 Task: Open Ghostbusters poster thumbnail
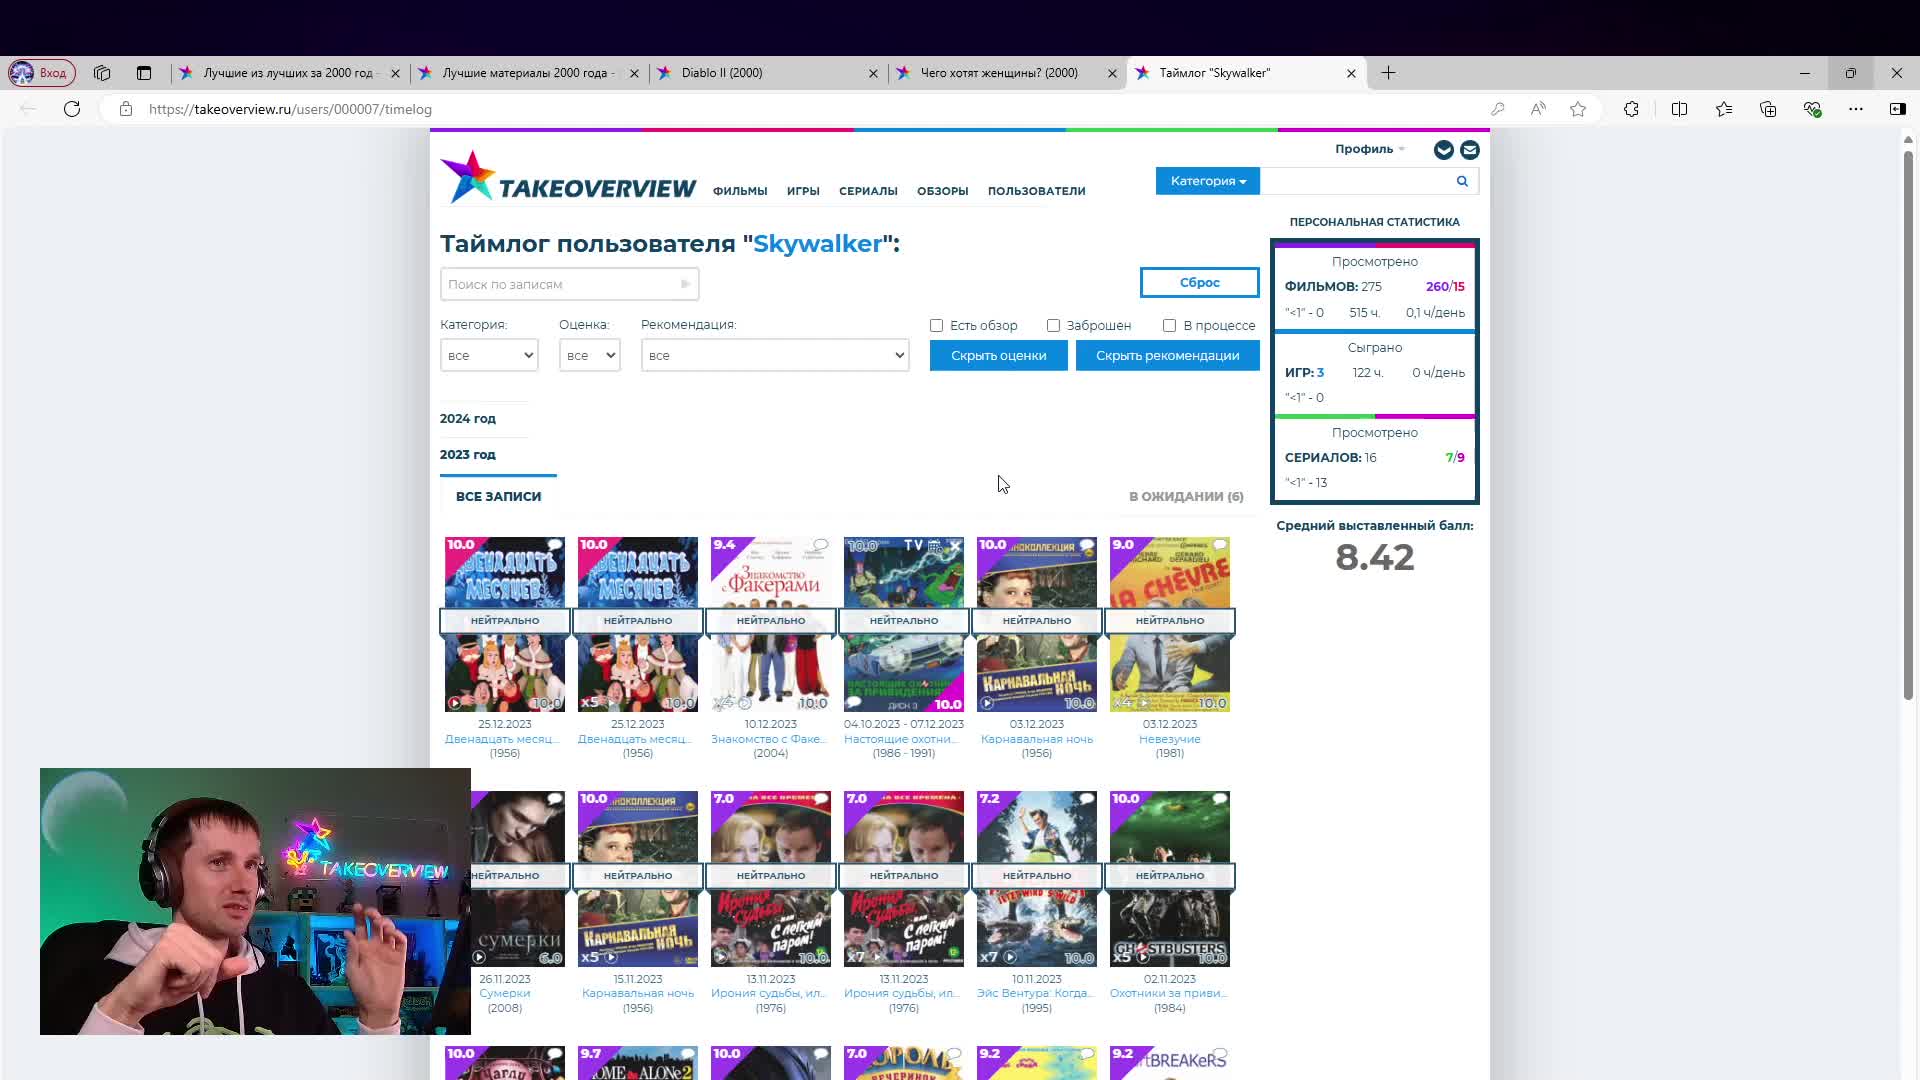click(1170, 880)
